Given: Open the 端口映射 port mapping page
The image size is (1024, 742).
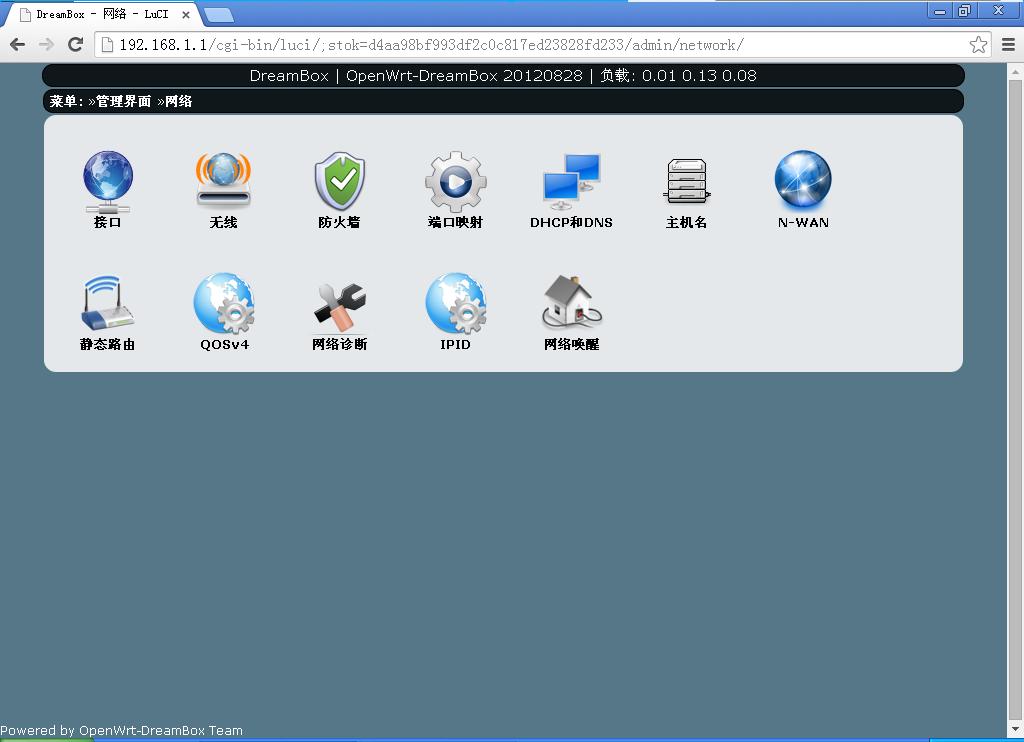Looking at the screenshot, I should pyautogui.click(x=455, y=188).
